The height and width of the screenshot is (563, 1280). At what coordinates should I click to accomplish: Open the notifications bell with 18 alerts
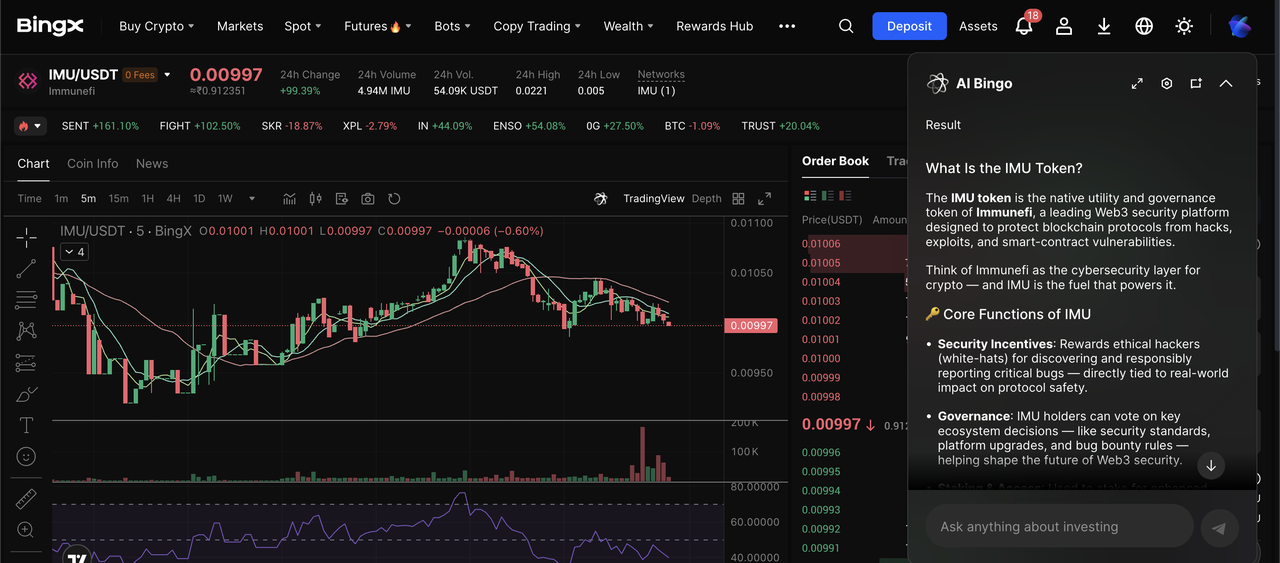1024,27
